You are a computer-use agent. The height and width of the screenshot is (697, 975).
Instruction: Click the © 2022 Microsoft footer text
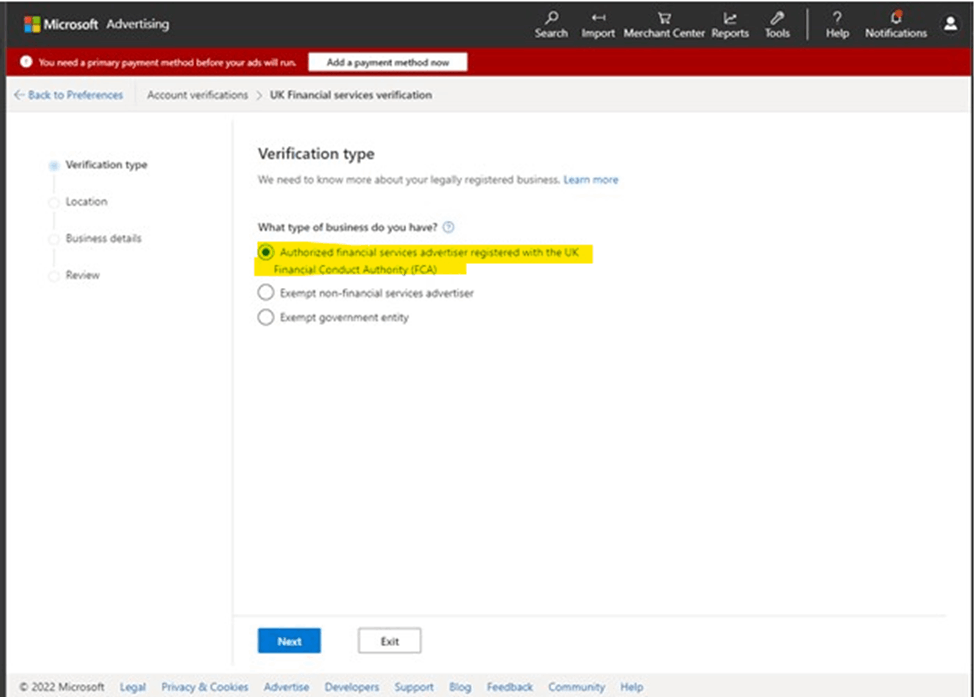point(62,687)
